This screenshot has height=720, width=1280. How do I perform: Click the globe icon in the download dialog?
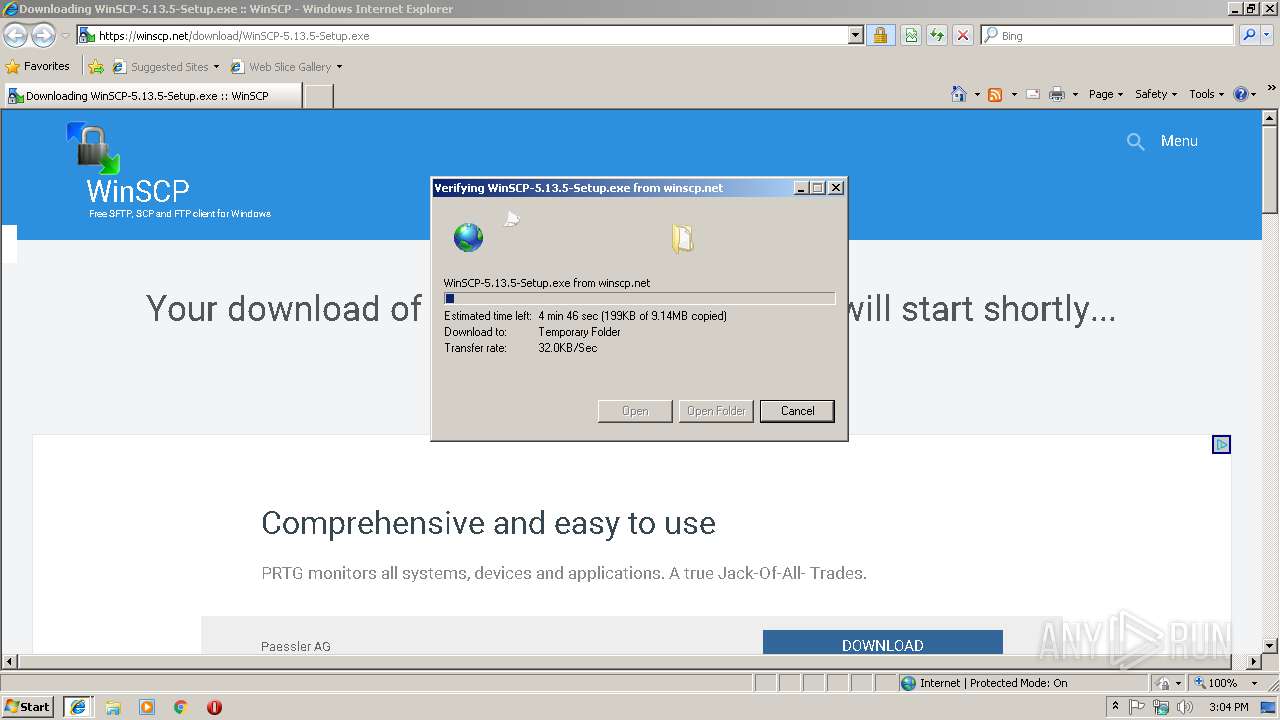pos(468,238)
